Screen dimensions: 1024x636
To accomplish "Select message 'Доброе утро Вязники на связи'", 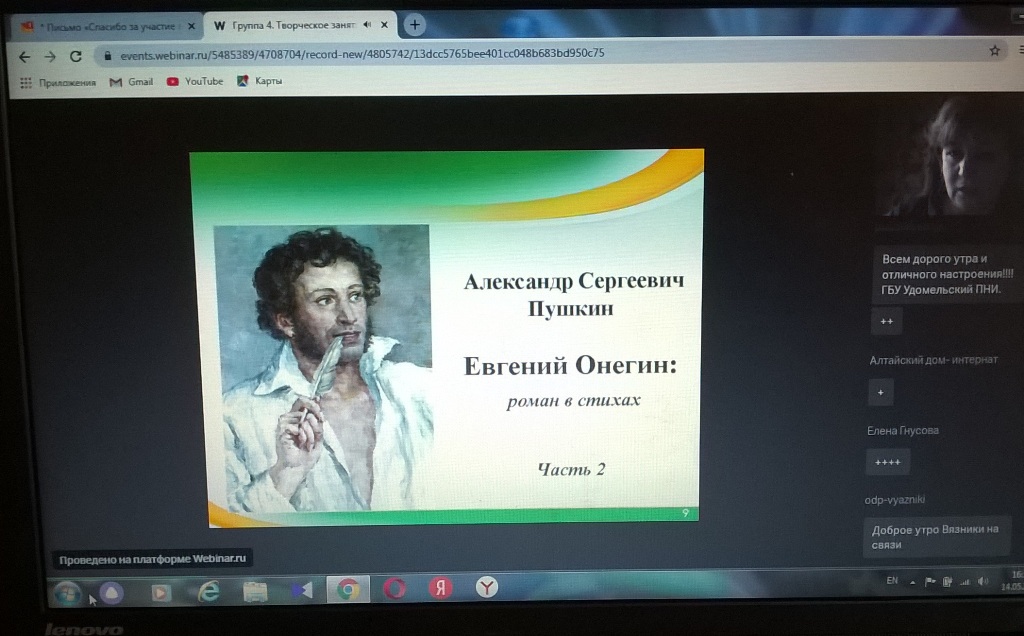I will (936, 537).
